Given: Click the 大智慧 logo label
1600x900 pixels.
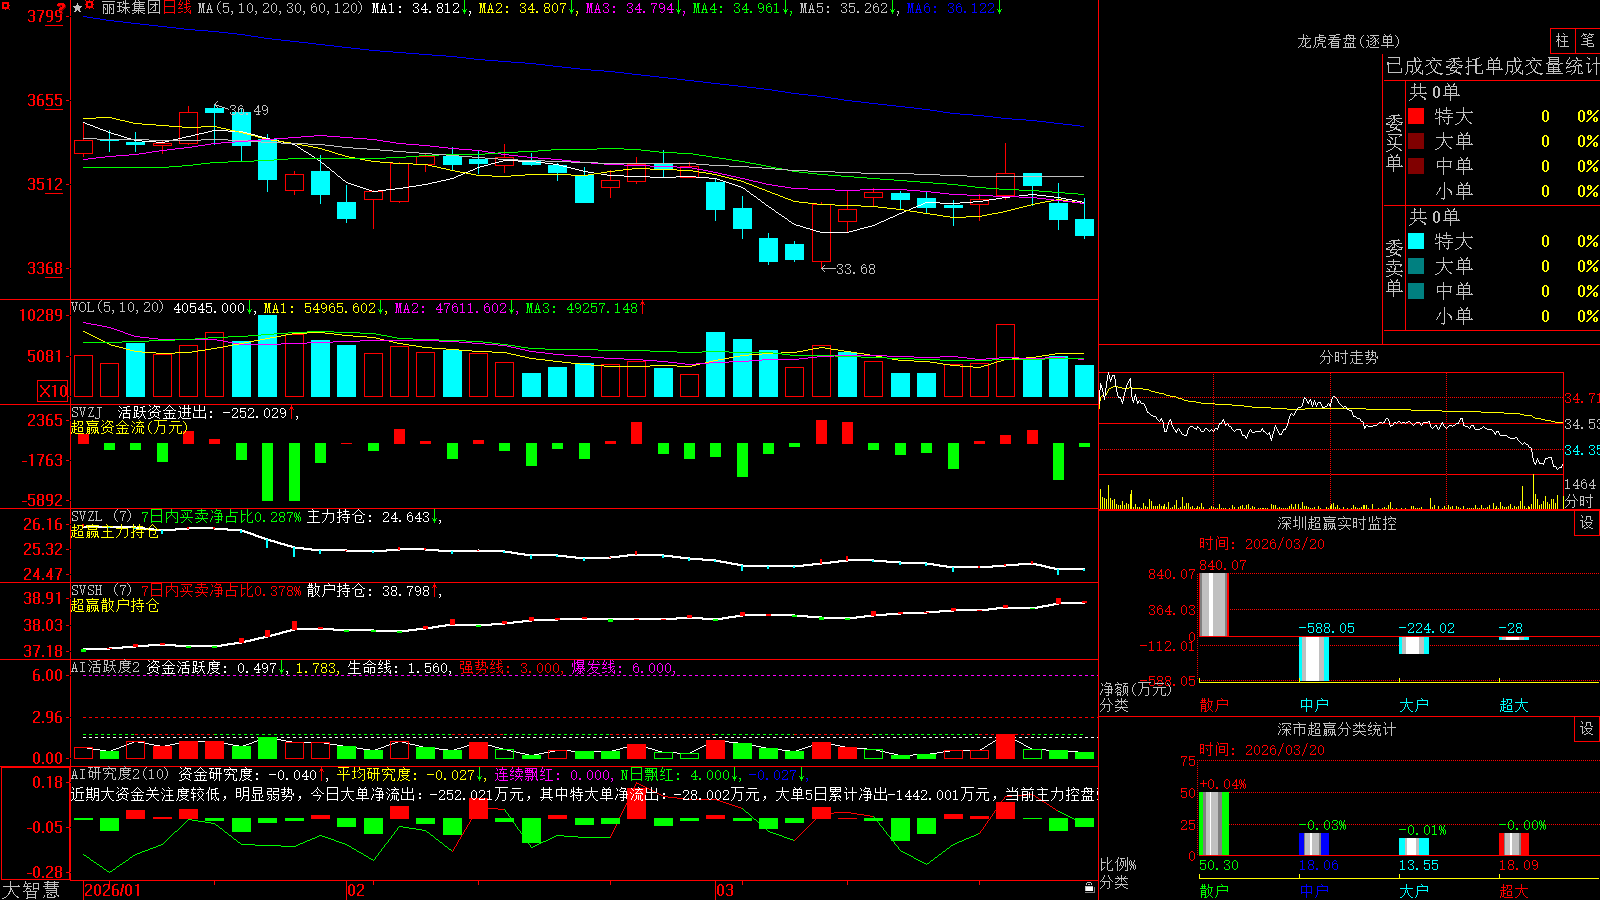Looking at the screenshot, I should (31, 889).
